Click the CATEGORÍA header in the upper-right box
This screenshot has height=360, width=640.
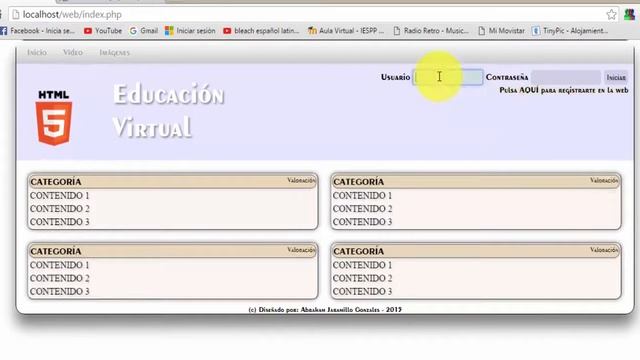[x=359, y=182]
